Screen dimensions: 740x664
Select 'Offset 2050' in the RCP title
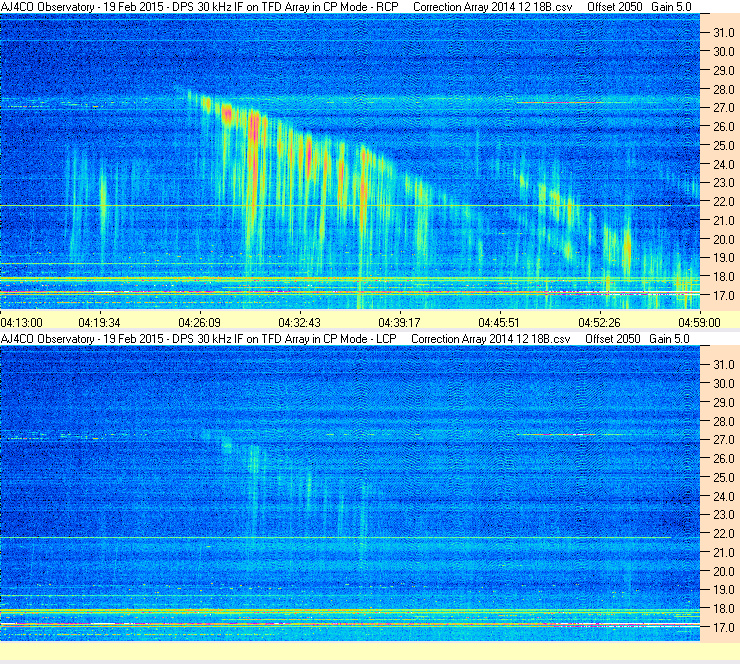(x=614, y=7)
